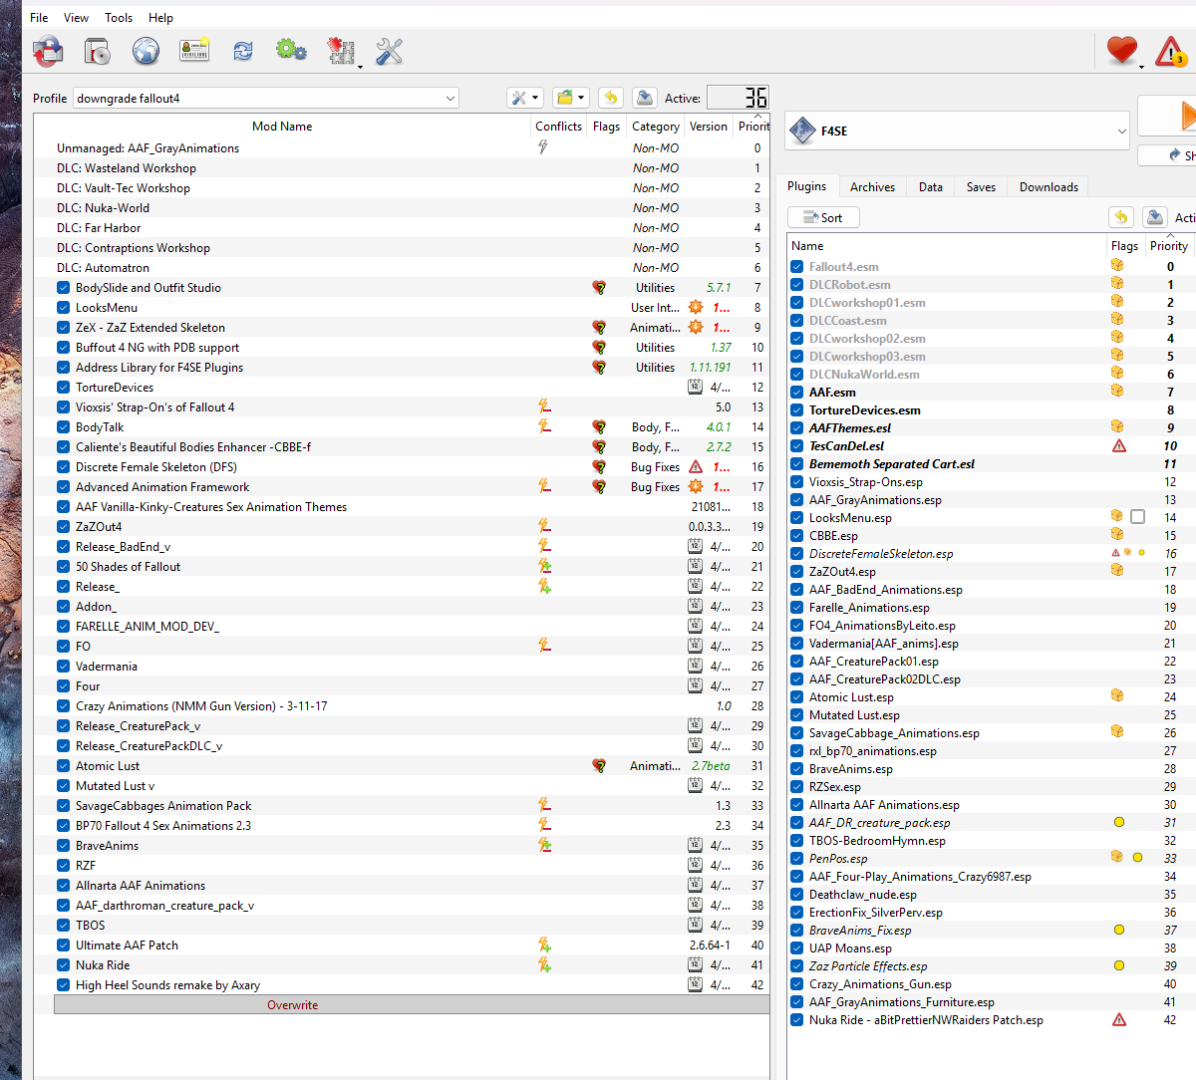
Task: Toggle High Heel Sounds remake mod checkbox
Action: [x=64, y=985]
